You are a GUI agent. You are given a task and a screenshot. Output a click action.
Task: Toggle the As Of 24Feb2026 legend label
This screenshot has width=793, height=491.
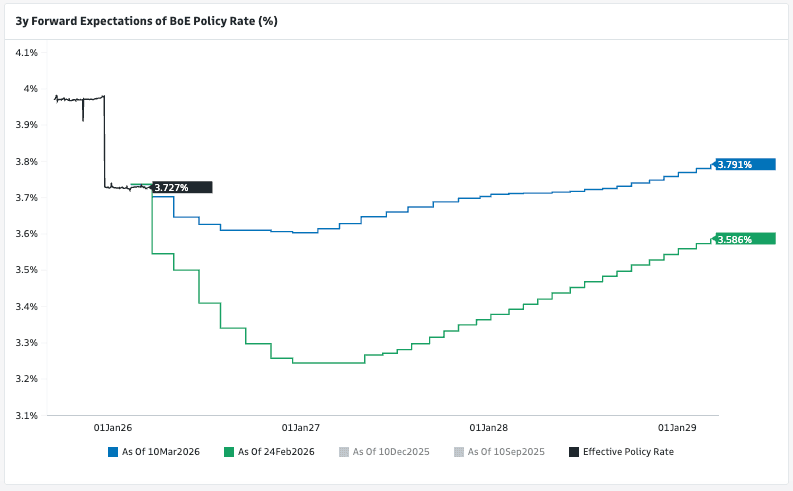pyautogui.click(x=276, y=452)
